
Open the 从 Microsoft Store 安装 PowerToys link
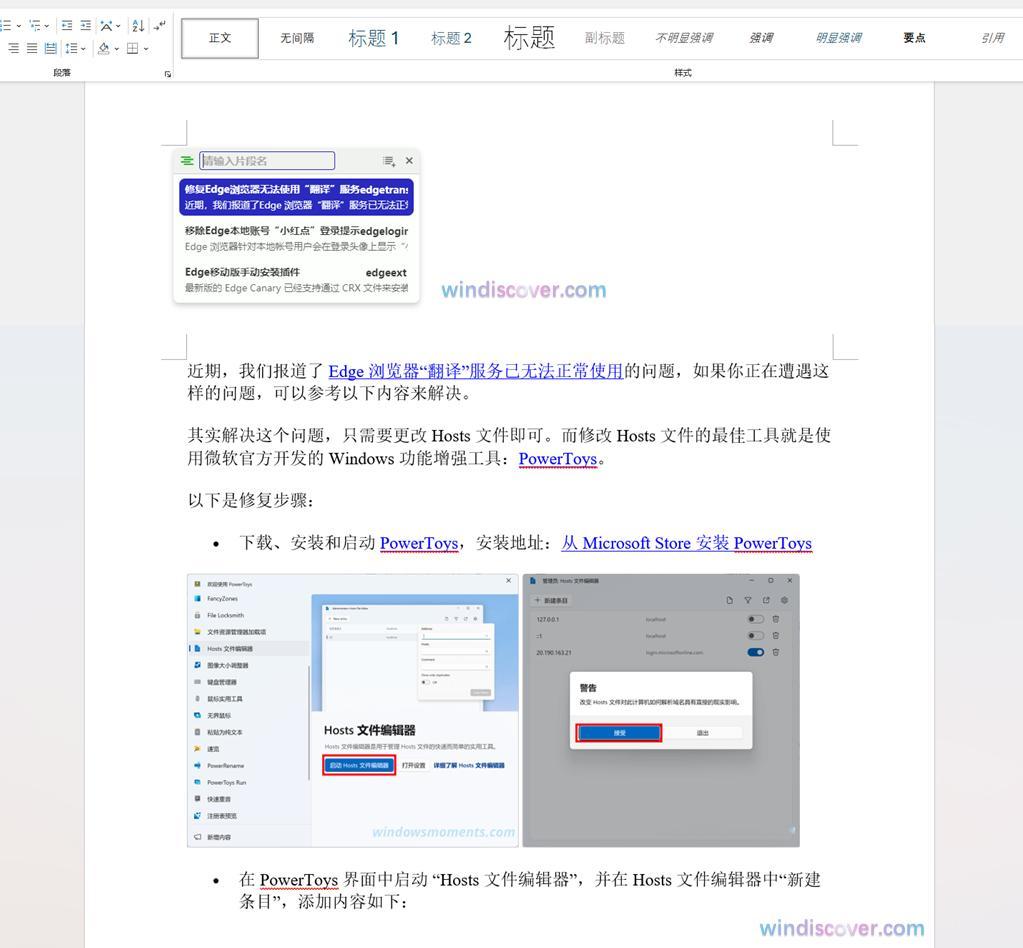point(687,543)
